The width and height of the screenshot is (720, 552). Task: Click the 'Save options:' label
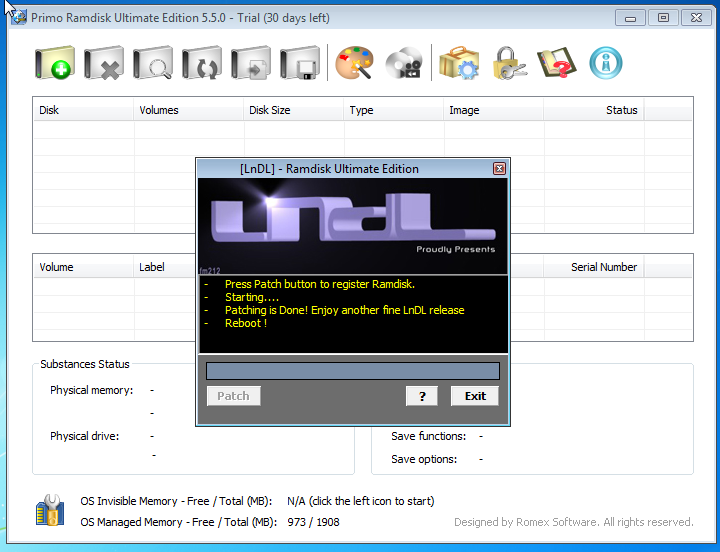pos(424,459)
